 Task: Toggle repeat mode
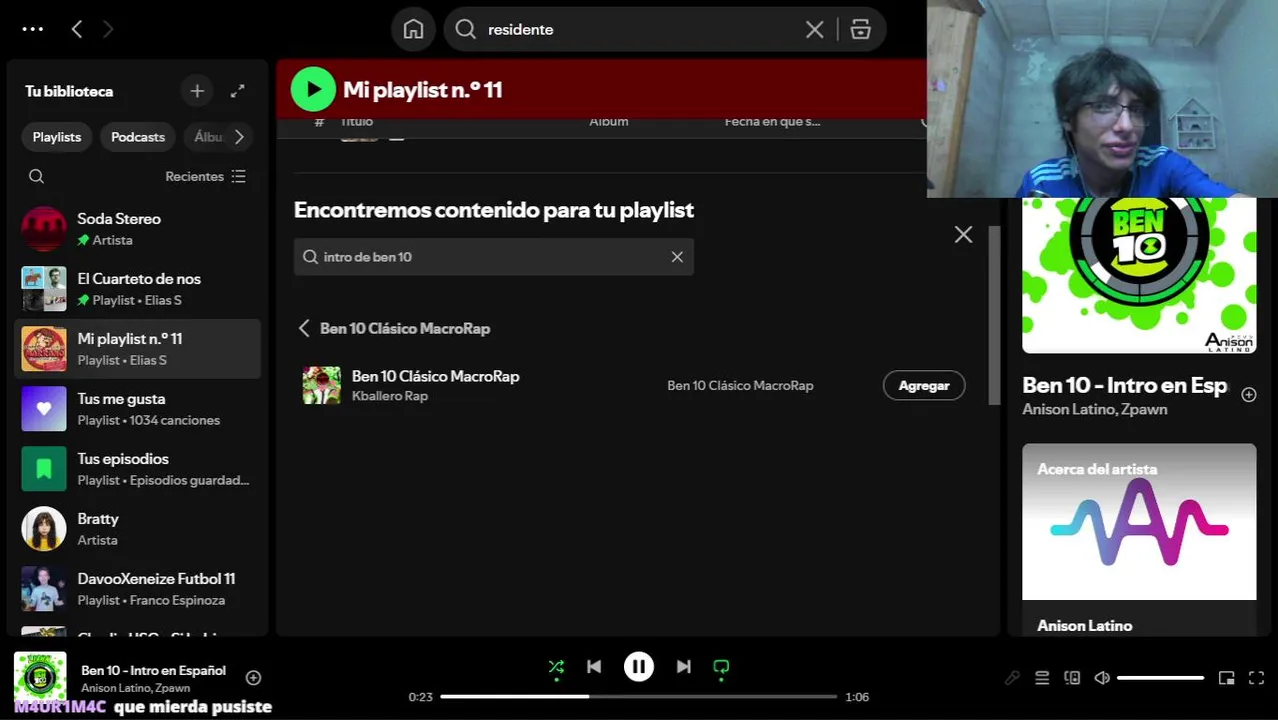tap(721, 667)
